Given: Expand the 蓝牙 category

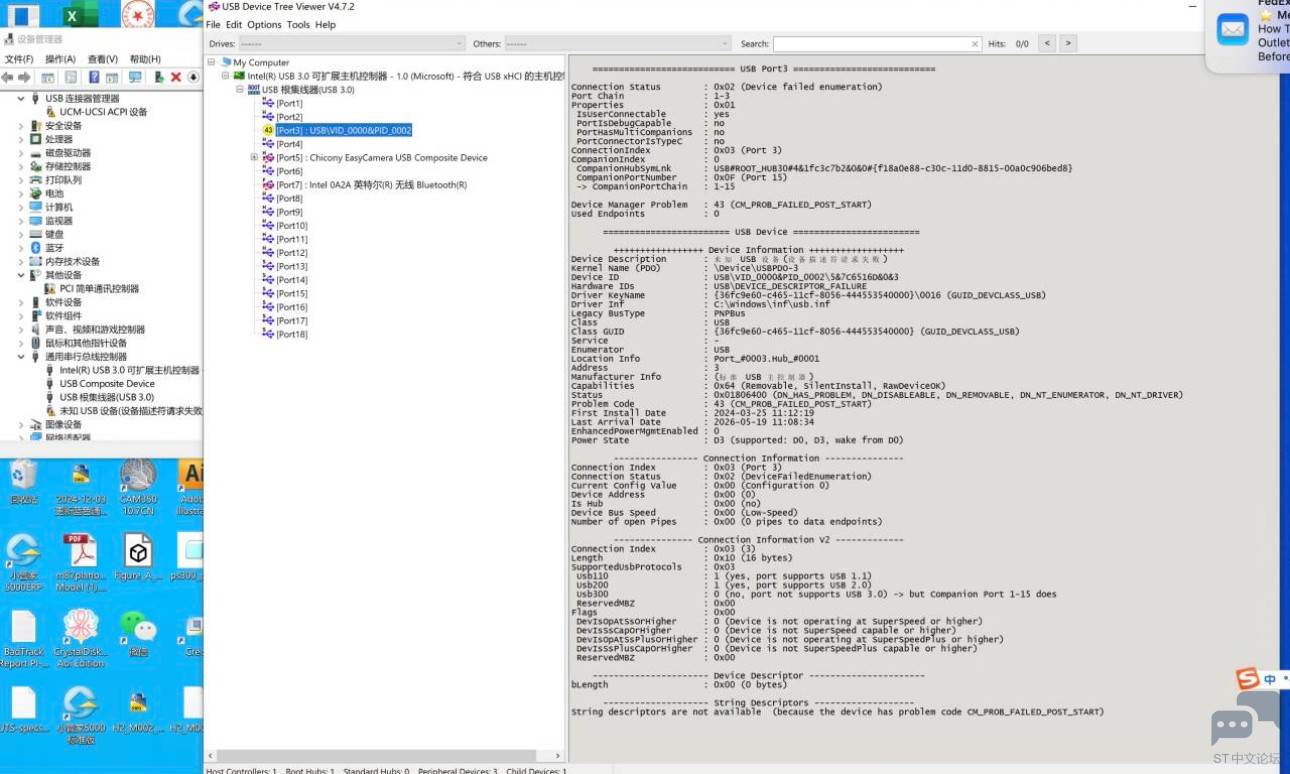Looking at the screenshot, I should [x=21, y=248].
